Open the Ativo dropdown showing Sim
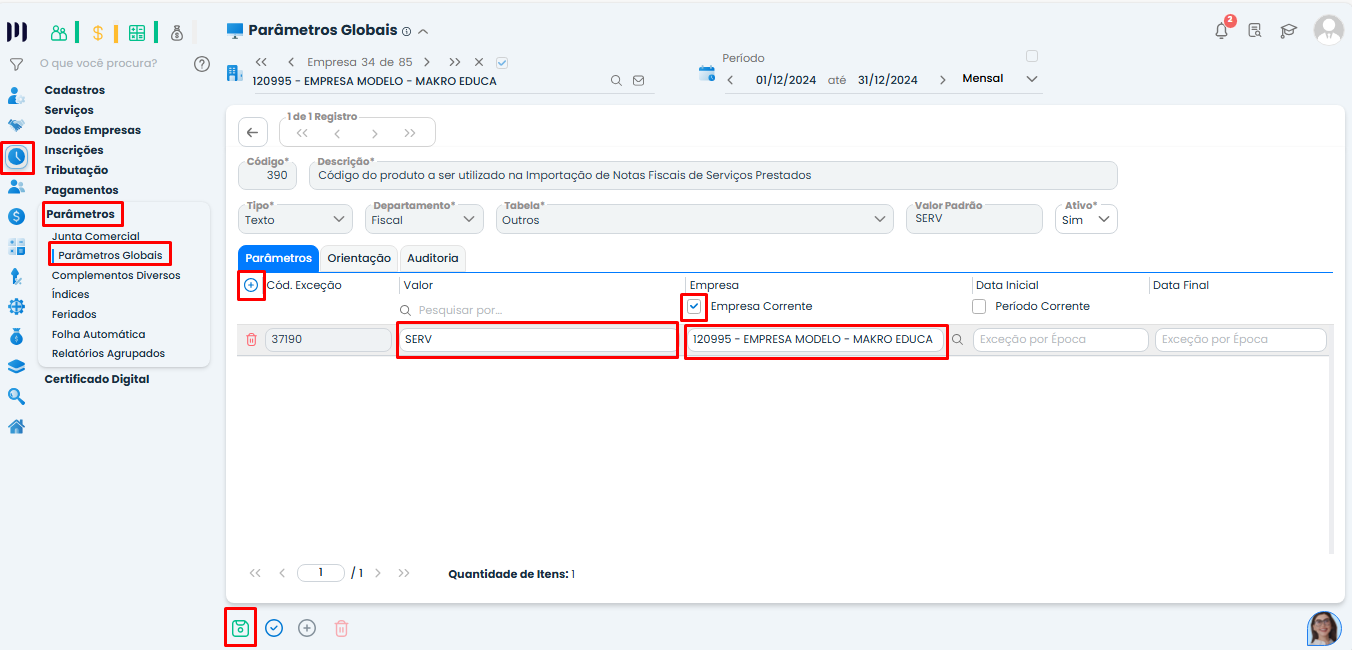Screen dimensions: 1352x650 tap(1086, 219)
